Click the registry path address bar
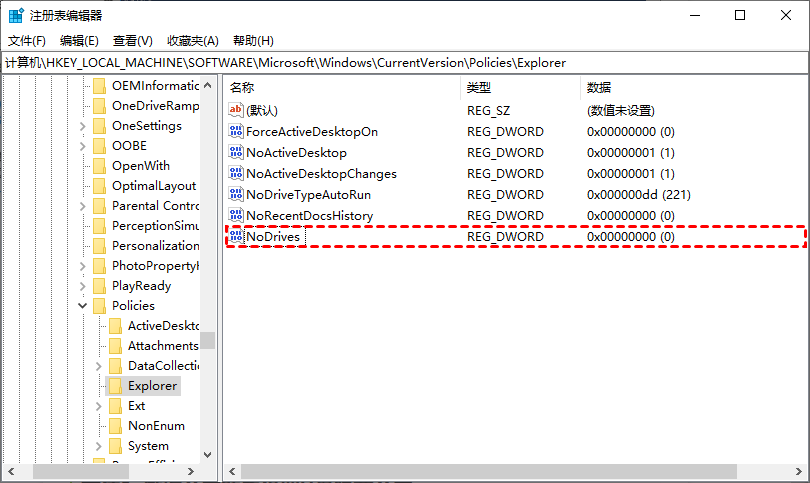This screenshot has width=810, height=483. [404, 63]
